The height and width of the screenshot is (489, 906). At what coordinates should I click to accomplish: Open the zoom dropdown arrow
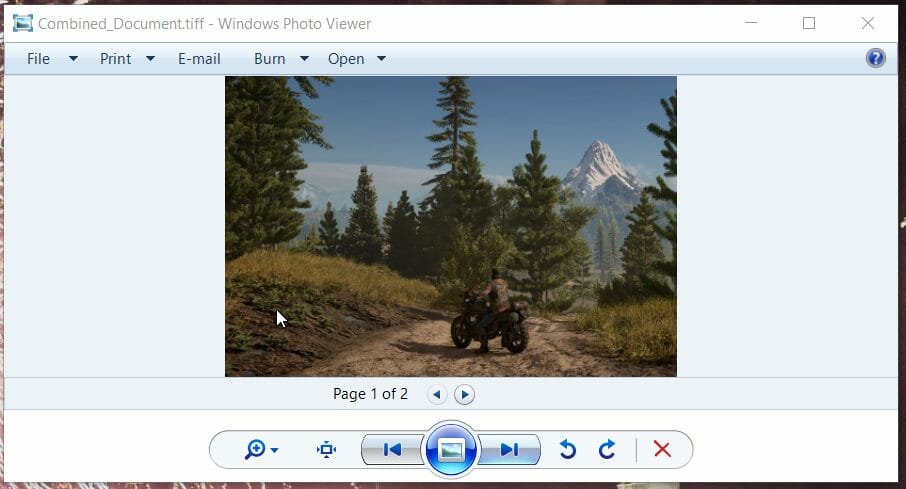(274, 450)
